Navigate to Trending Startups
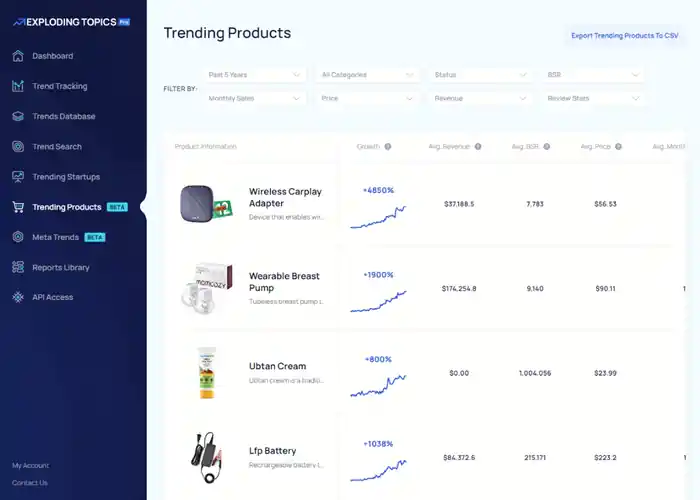The height and width of the screenshot is (500, 700). [66, 177]
